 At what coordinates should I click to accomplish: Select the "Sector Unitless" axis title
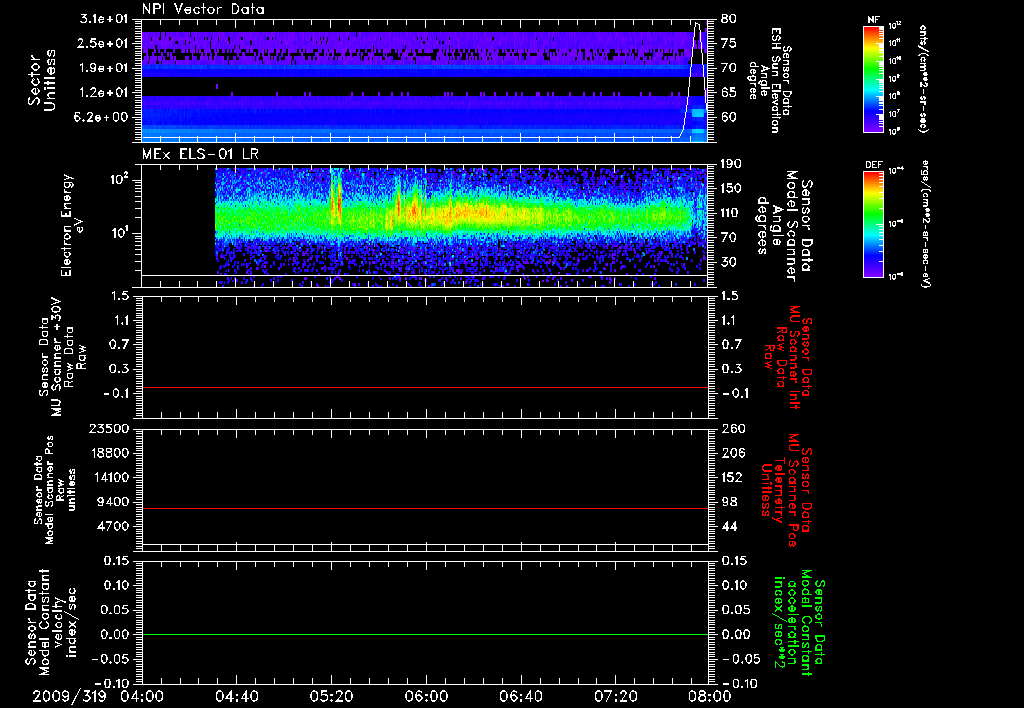click(42, 80)
